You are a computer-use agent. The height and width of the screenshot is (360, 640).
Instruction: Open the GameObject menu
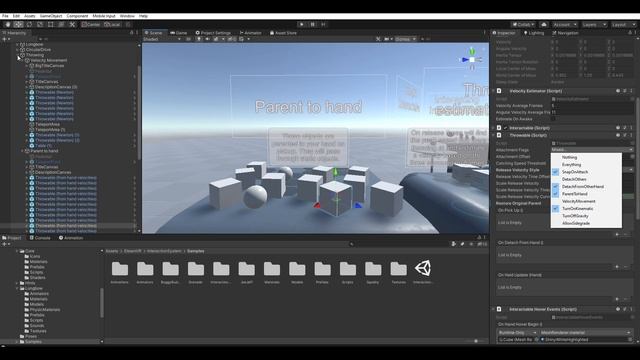point(51,16)
